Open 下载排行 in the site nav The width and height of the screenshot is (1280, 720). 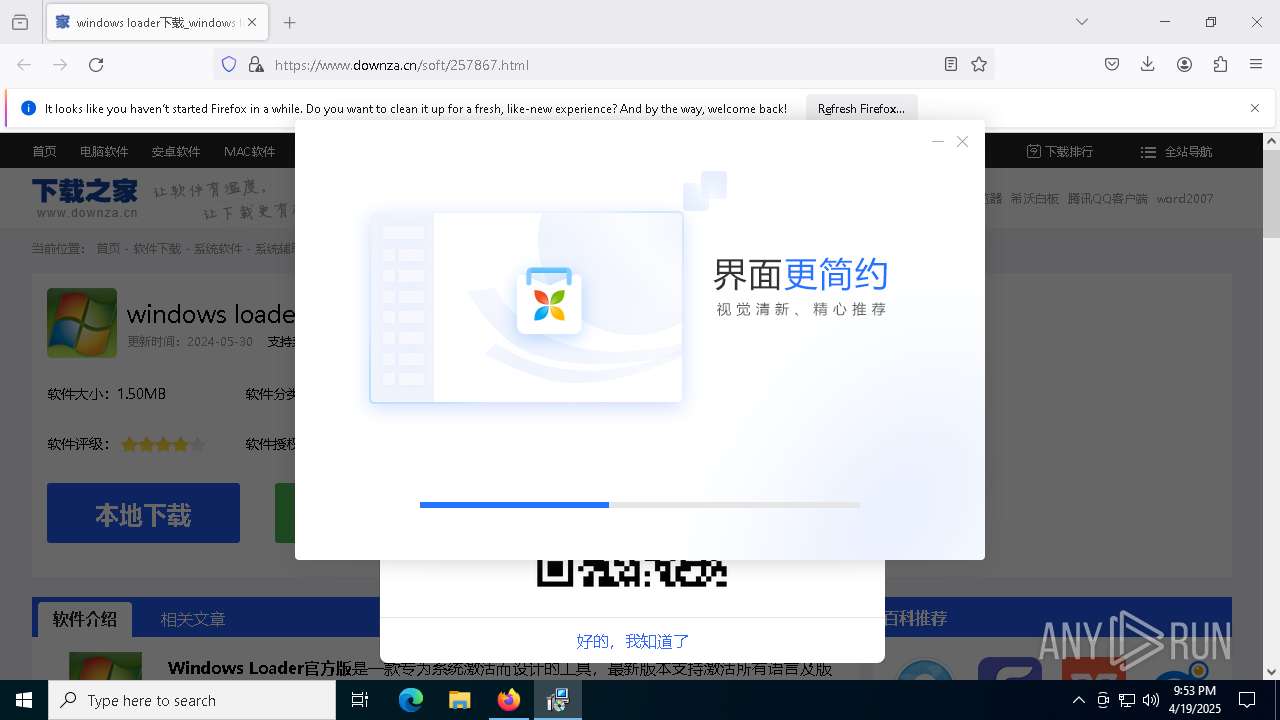1060,152
